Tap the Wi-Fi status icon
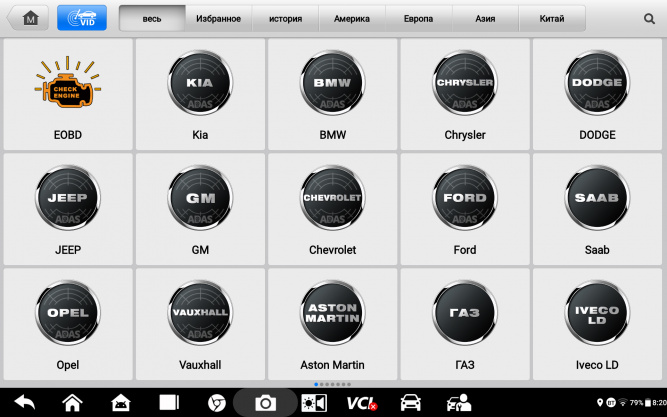Image resolution: width=667 pixels, height=417 pixels. click(x=623, y=403)
